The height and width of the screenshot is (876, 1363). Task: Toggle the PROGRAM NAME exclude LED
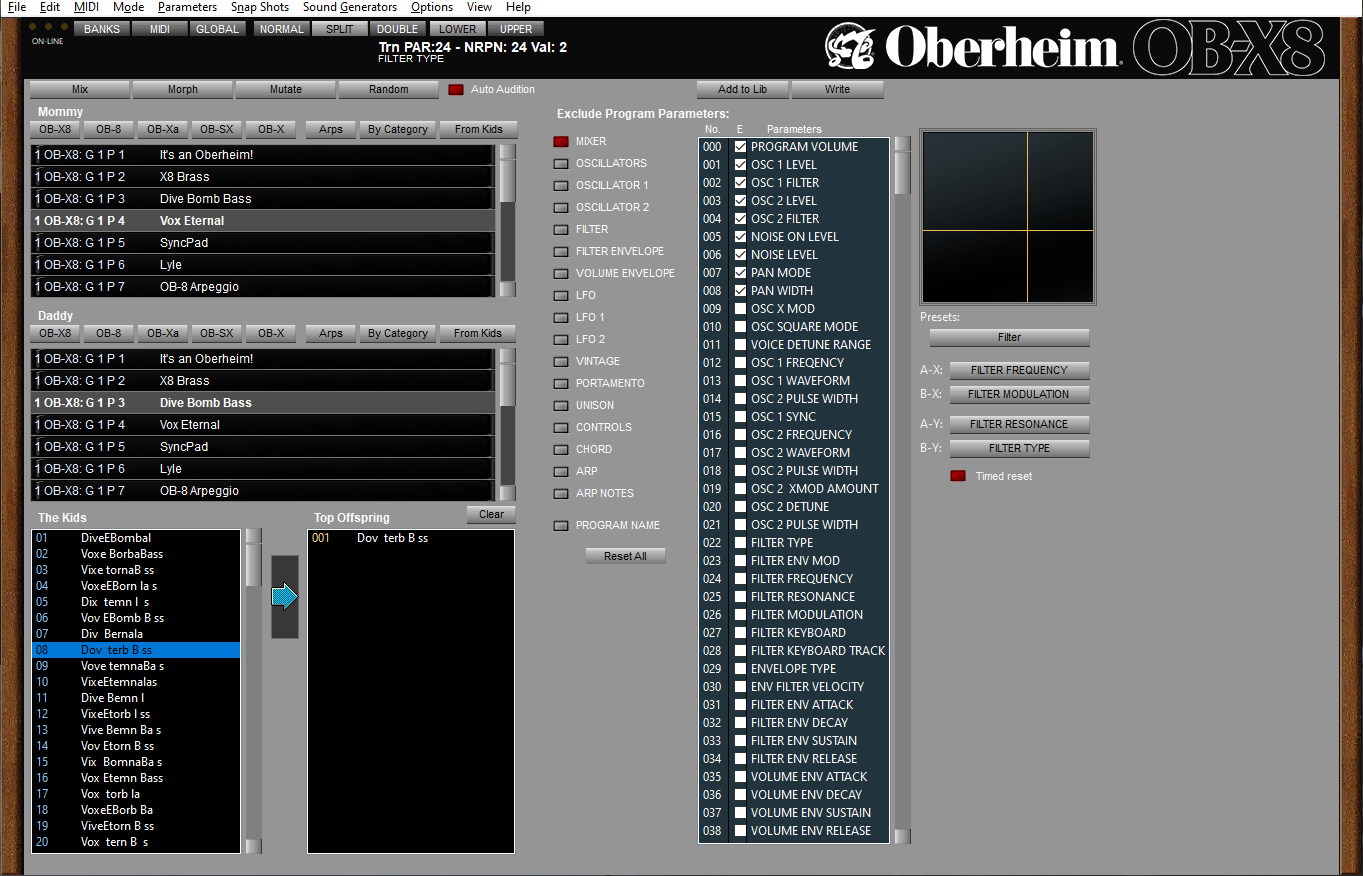pyautogui.click(x=561, y=526)
